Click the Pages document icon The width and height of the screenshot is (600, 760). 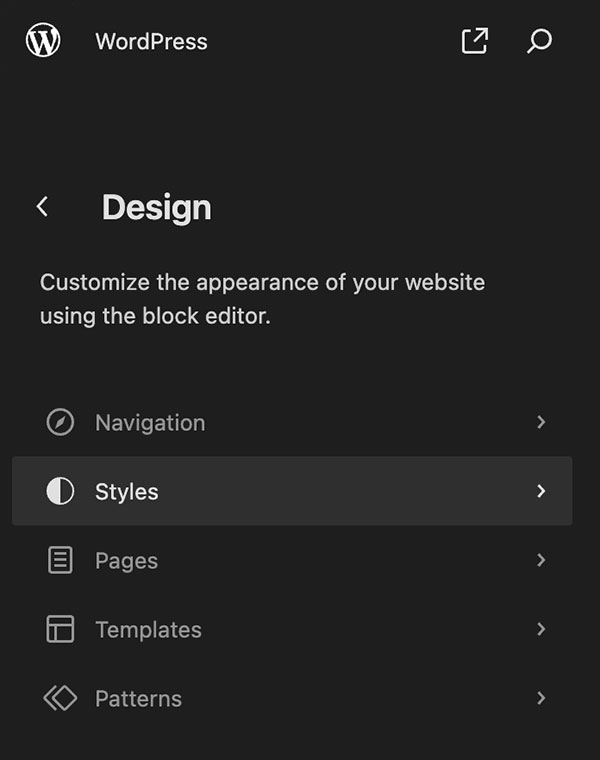pyautogui.click(x=60, y=560)
